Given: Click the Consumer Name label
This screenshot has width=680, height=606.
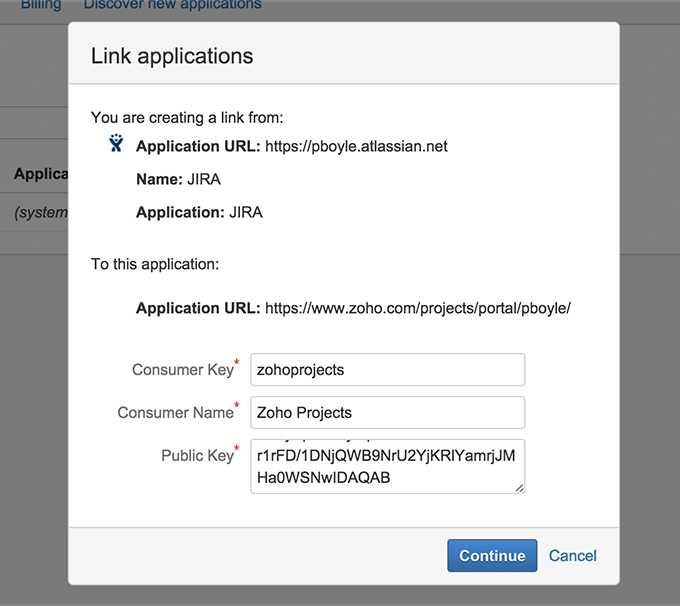Looking at the screenshot, I should point(175,413).
